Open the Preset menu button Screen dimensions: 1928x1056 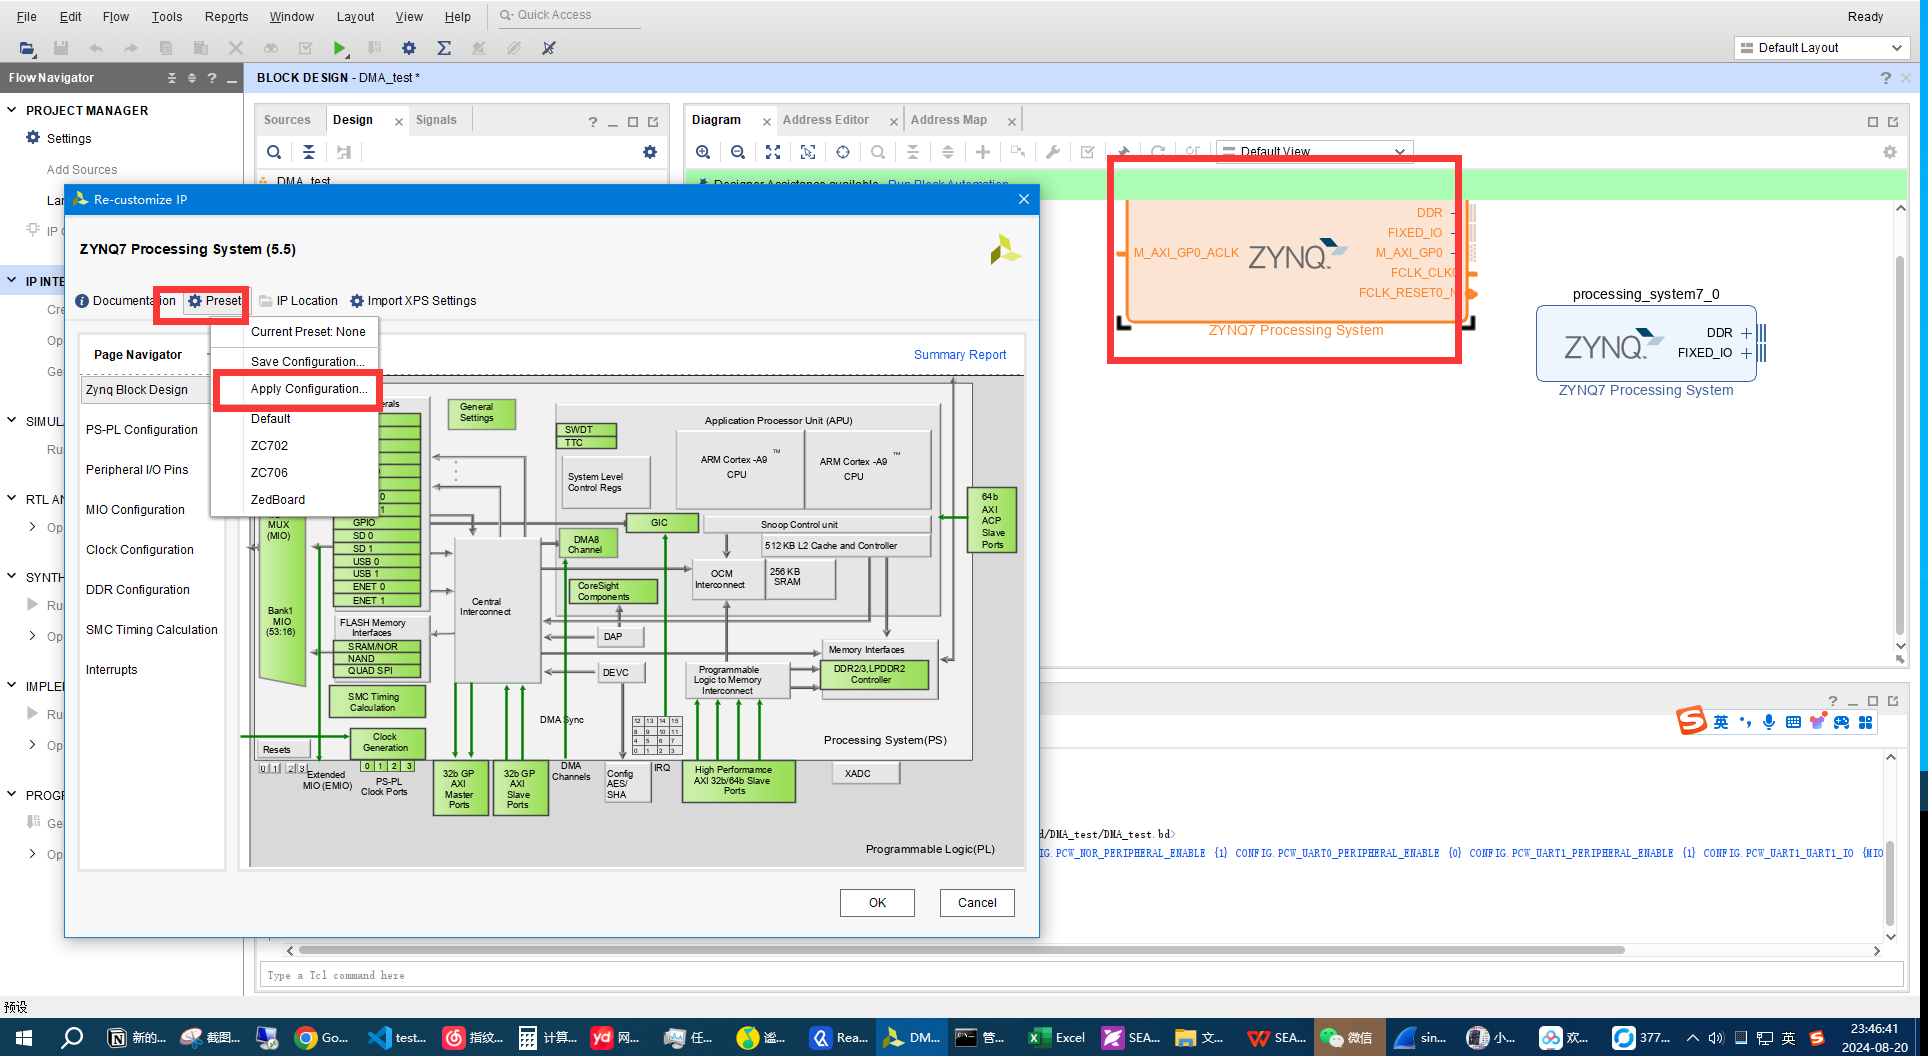coord(214,301)
